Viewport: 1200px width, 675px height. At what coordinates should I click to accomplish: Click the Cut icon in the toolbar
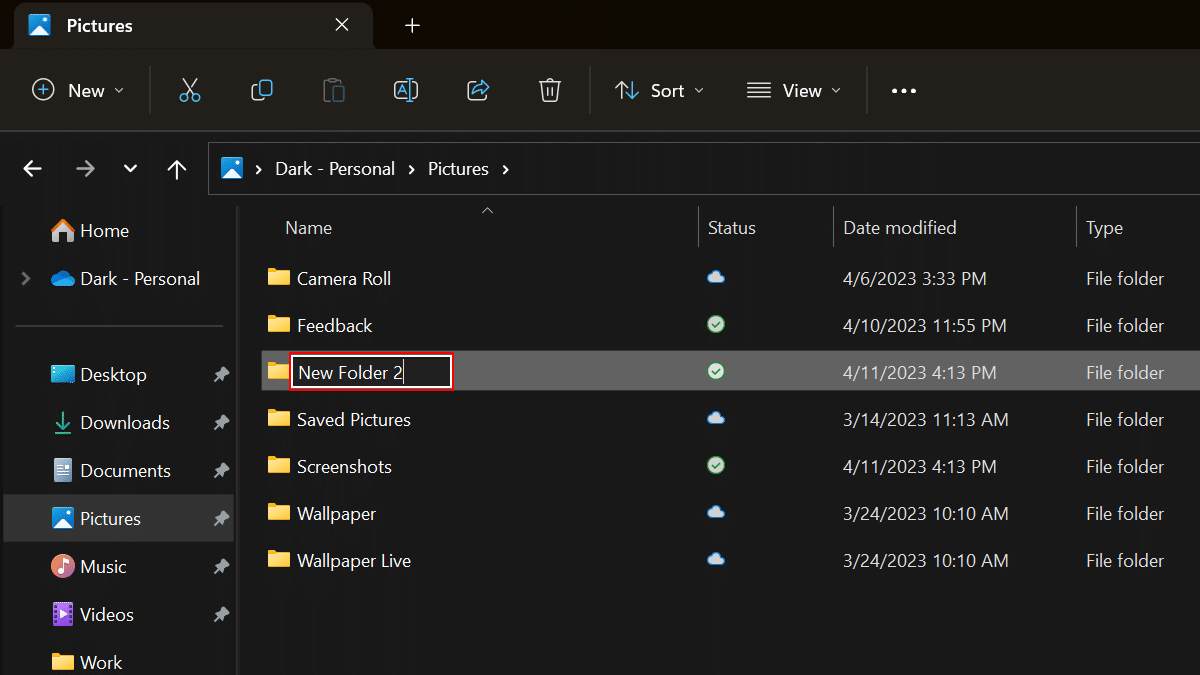tap(190, 90)
